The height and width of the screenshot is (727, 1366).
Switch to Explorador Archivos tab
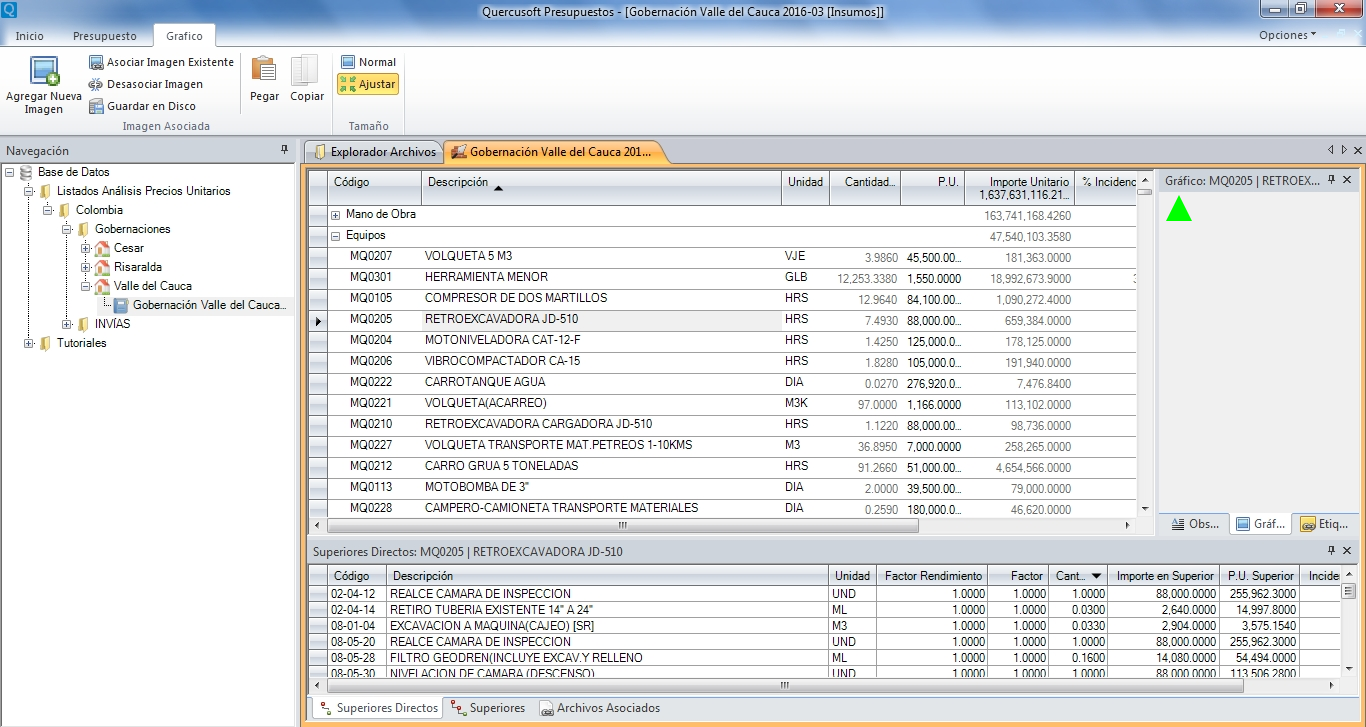click(x=375, y=152)
